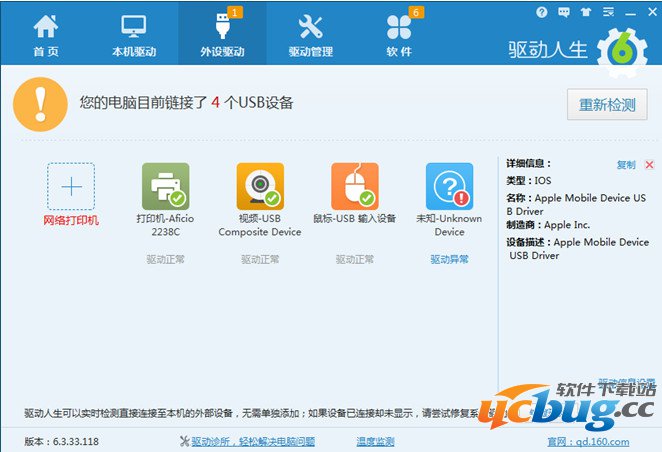Click the 重新检测 re-detect button
662x452 pixels.
pyautogui.click(x=607, y=103)
